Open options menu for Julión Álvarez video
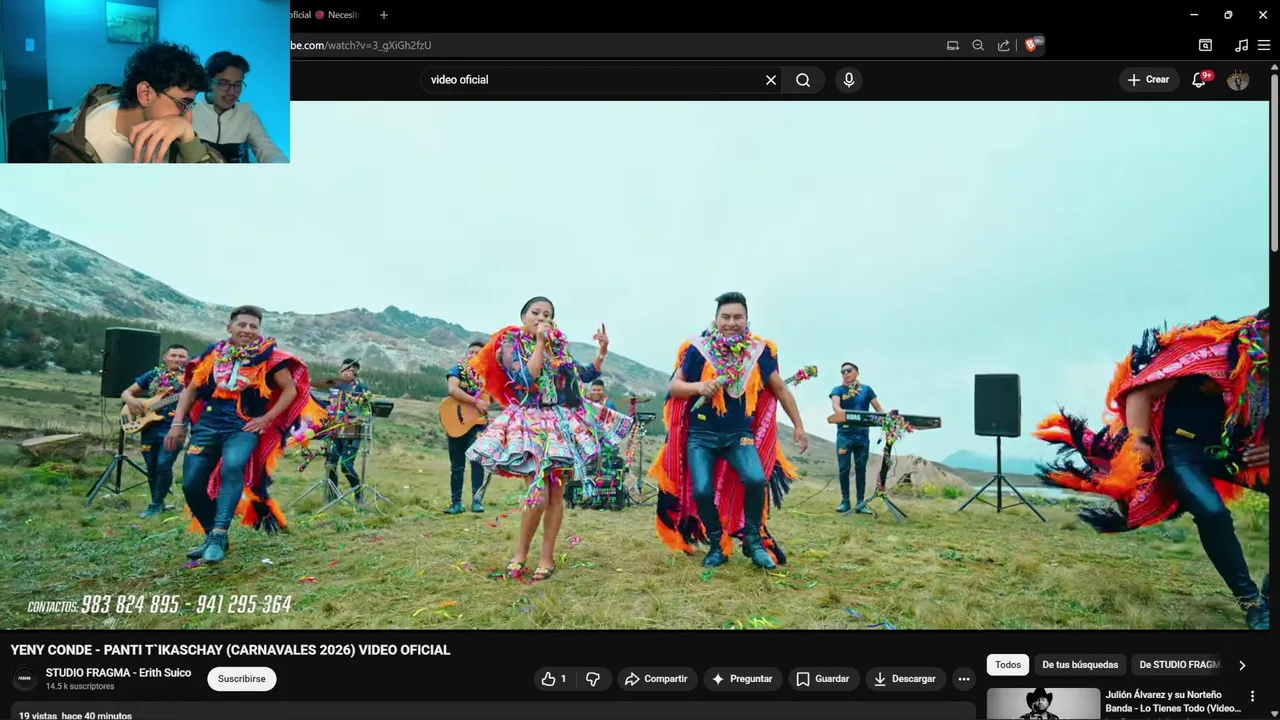1280x720 pixels. (1252, 696)
